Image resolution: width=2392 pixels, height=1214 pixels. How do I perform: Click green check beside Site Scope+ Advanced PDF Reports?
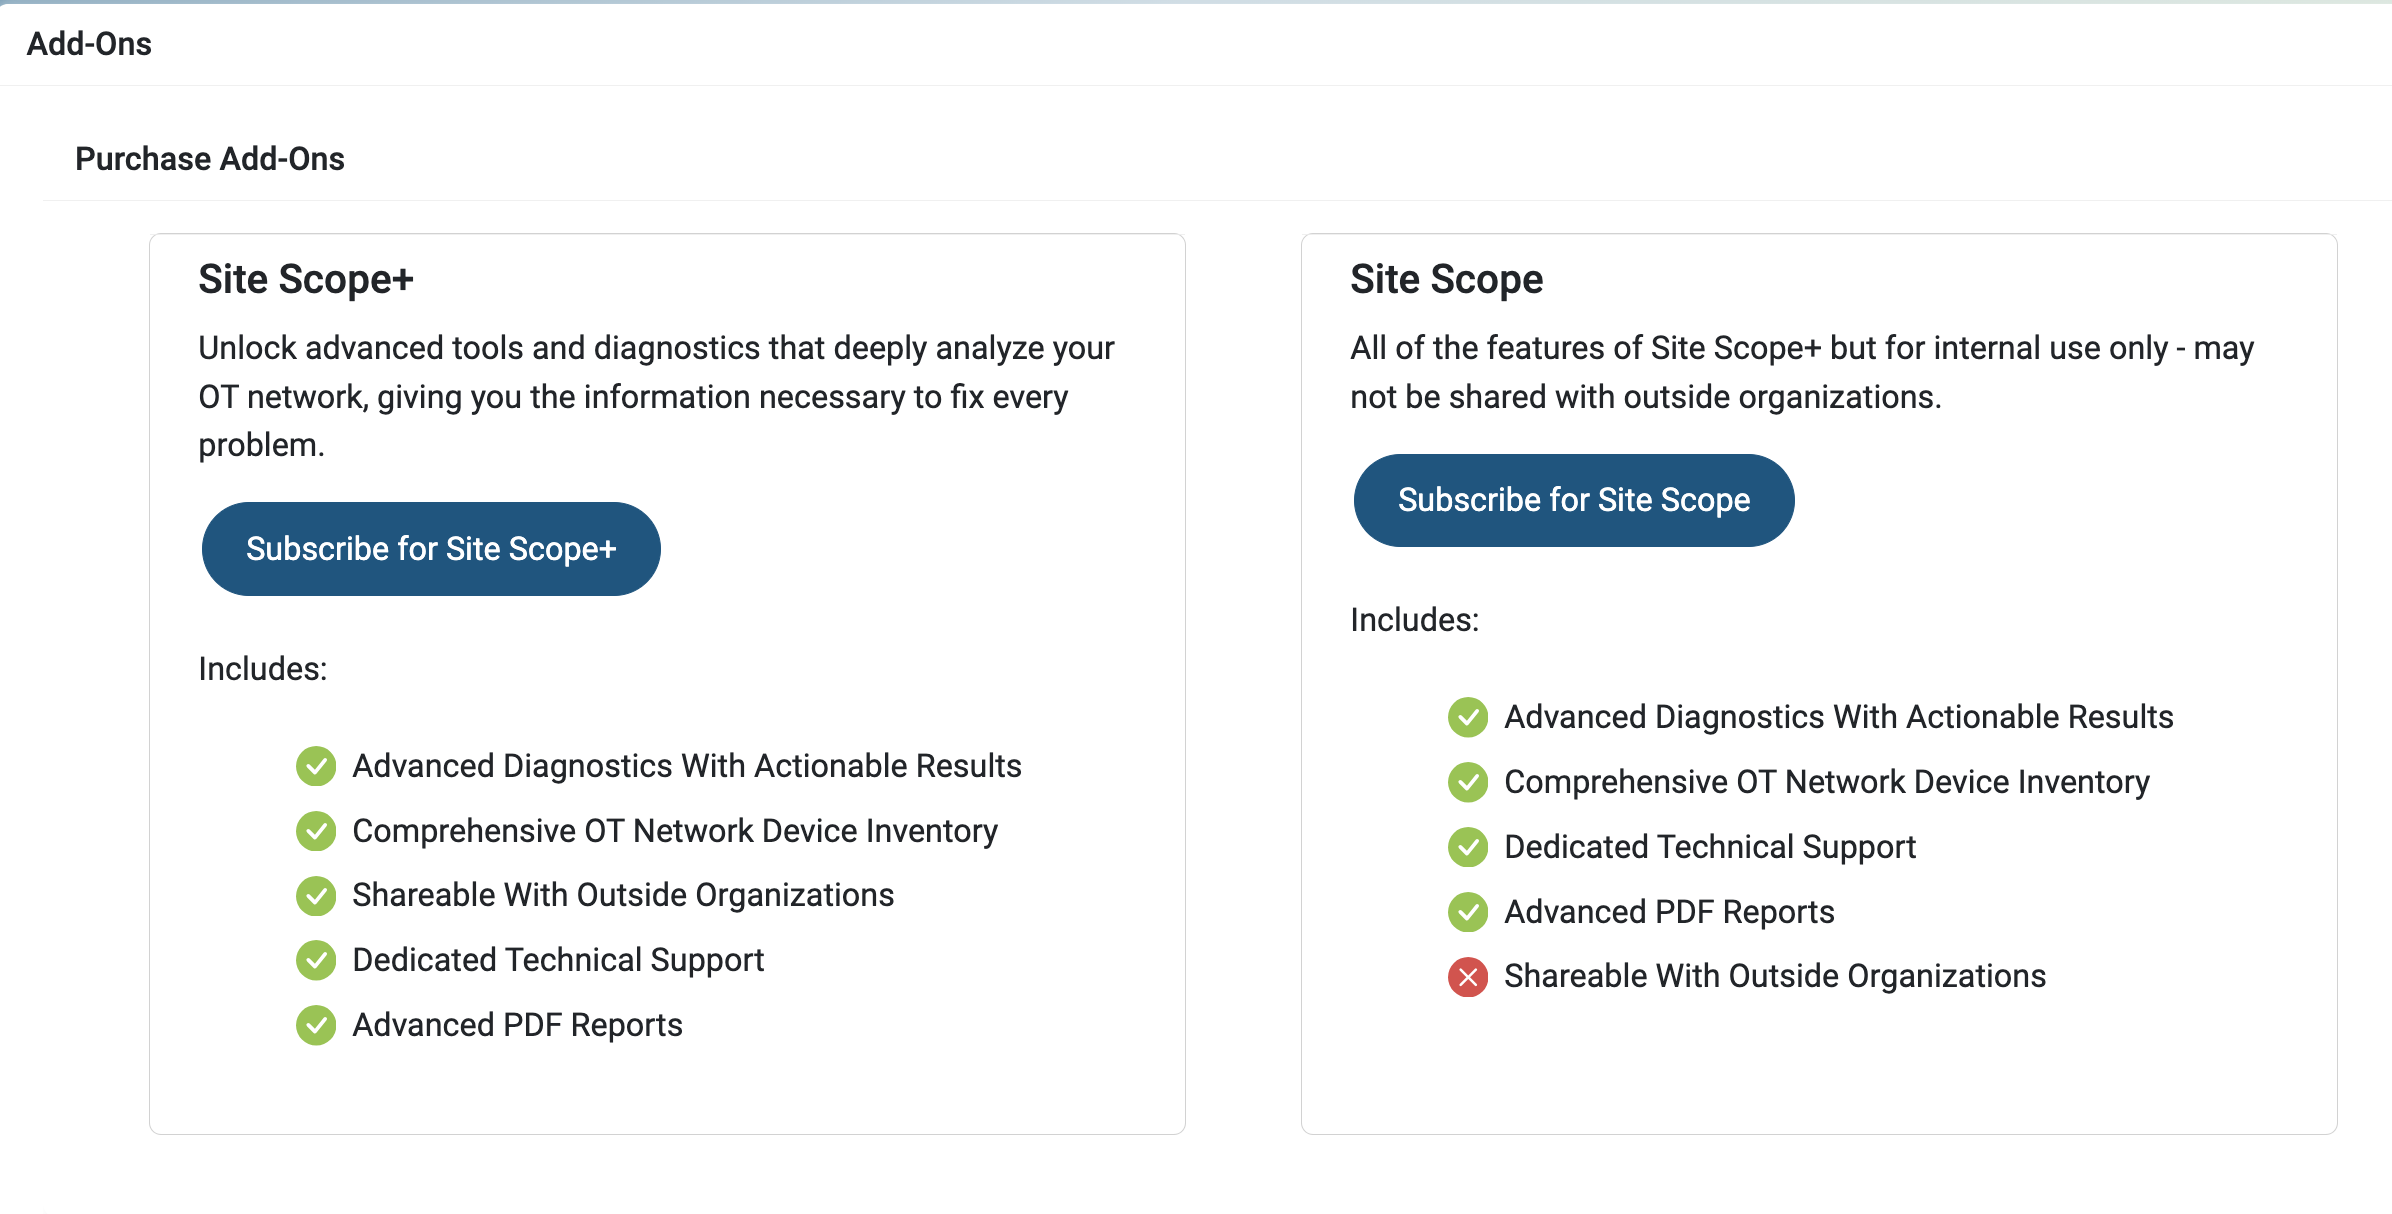coord(316,1025)
